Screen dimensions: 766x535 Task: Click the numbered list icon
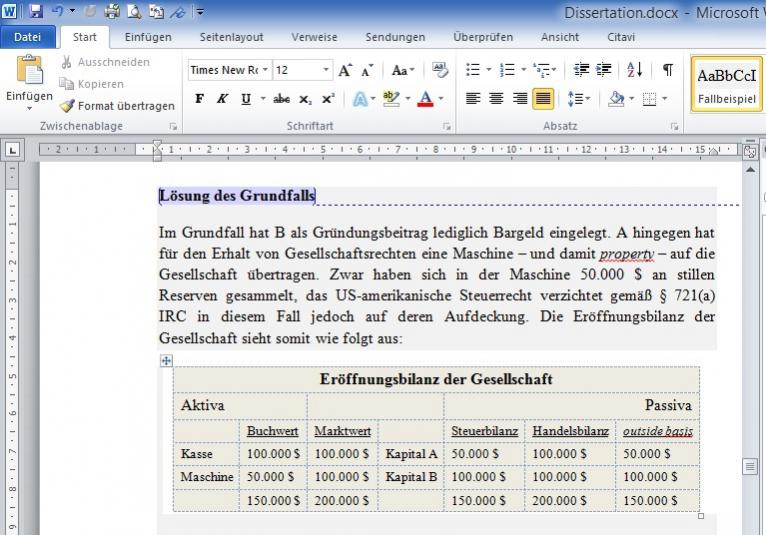507,70
